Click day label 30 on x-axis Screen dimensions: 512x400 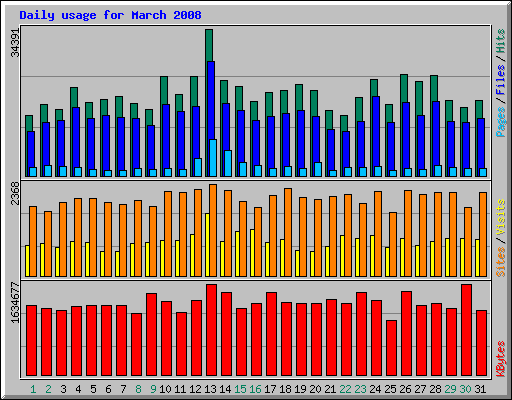pyautogui.click(x=465, y=389)
